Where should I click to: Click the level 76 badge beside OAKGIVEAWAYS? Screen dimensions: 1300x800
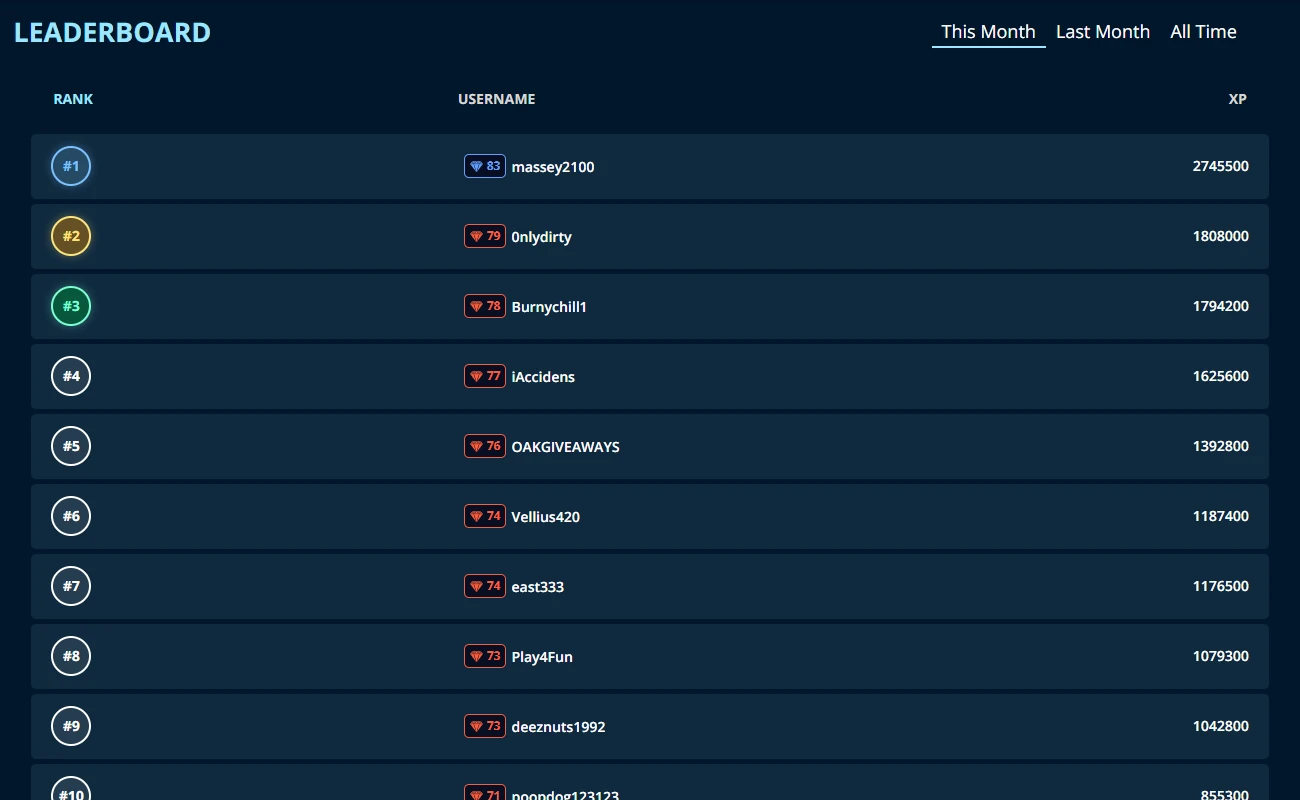coord(485,446)
